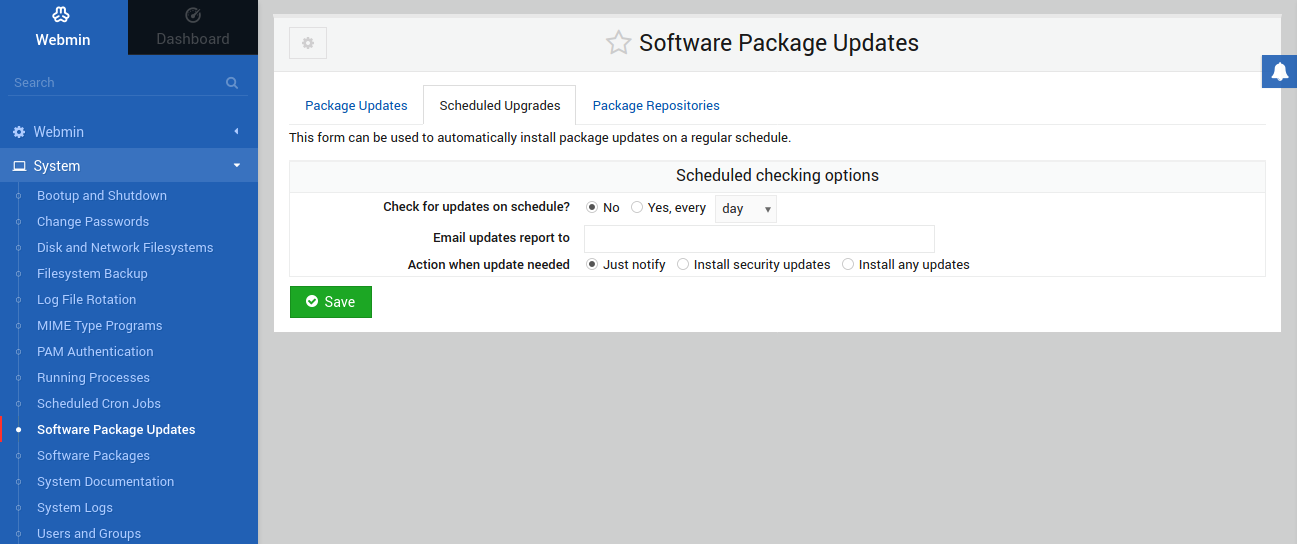The height and width of the screenshot is (544, 1297).
Task: Click the module configuration gear button
Action: [308, 43]
